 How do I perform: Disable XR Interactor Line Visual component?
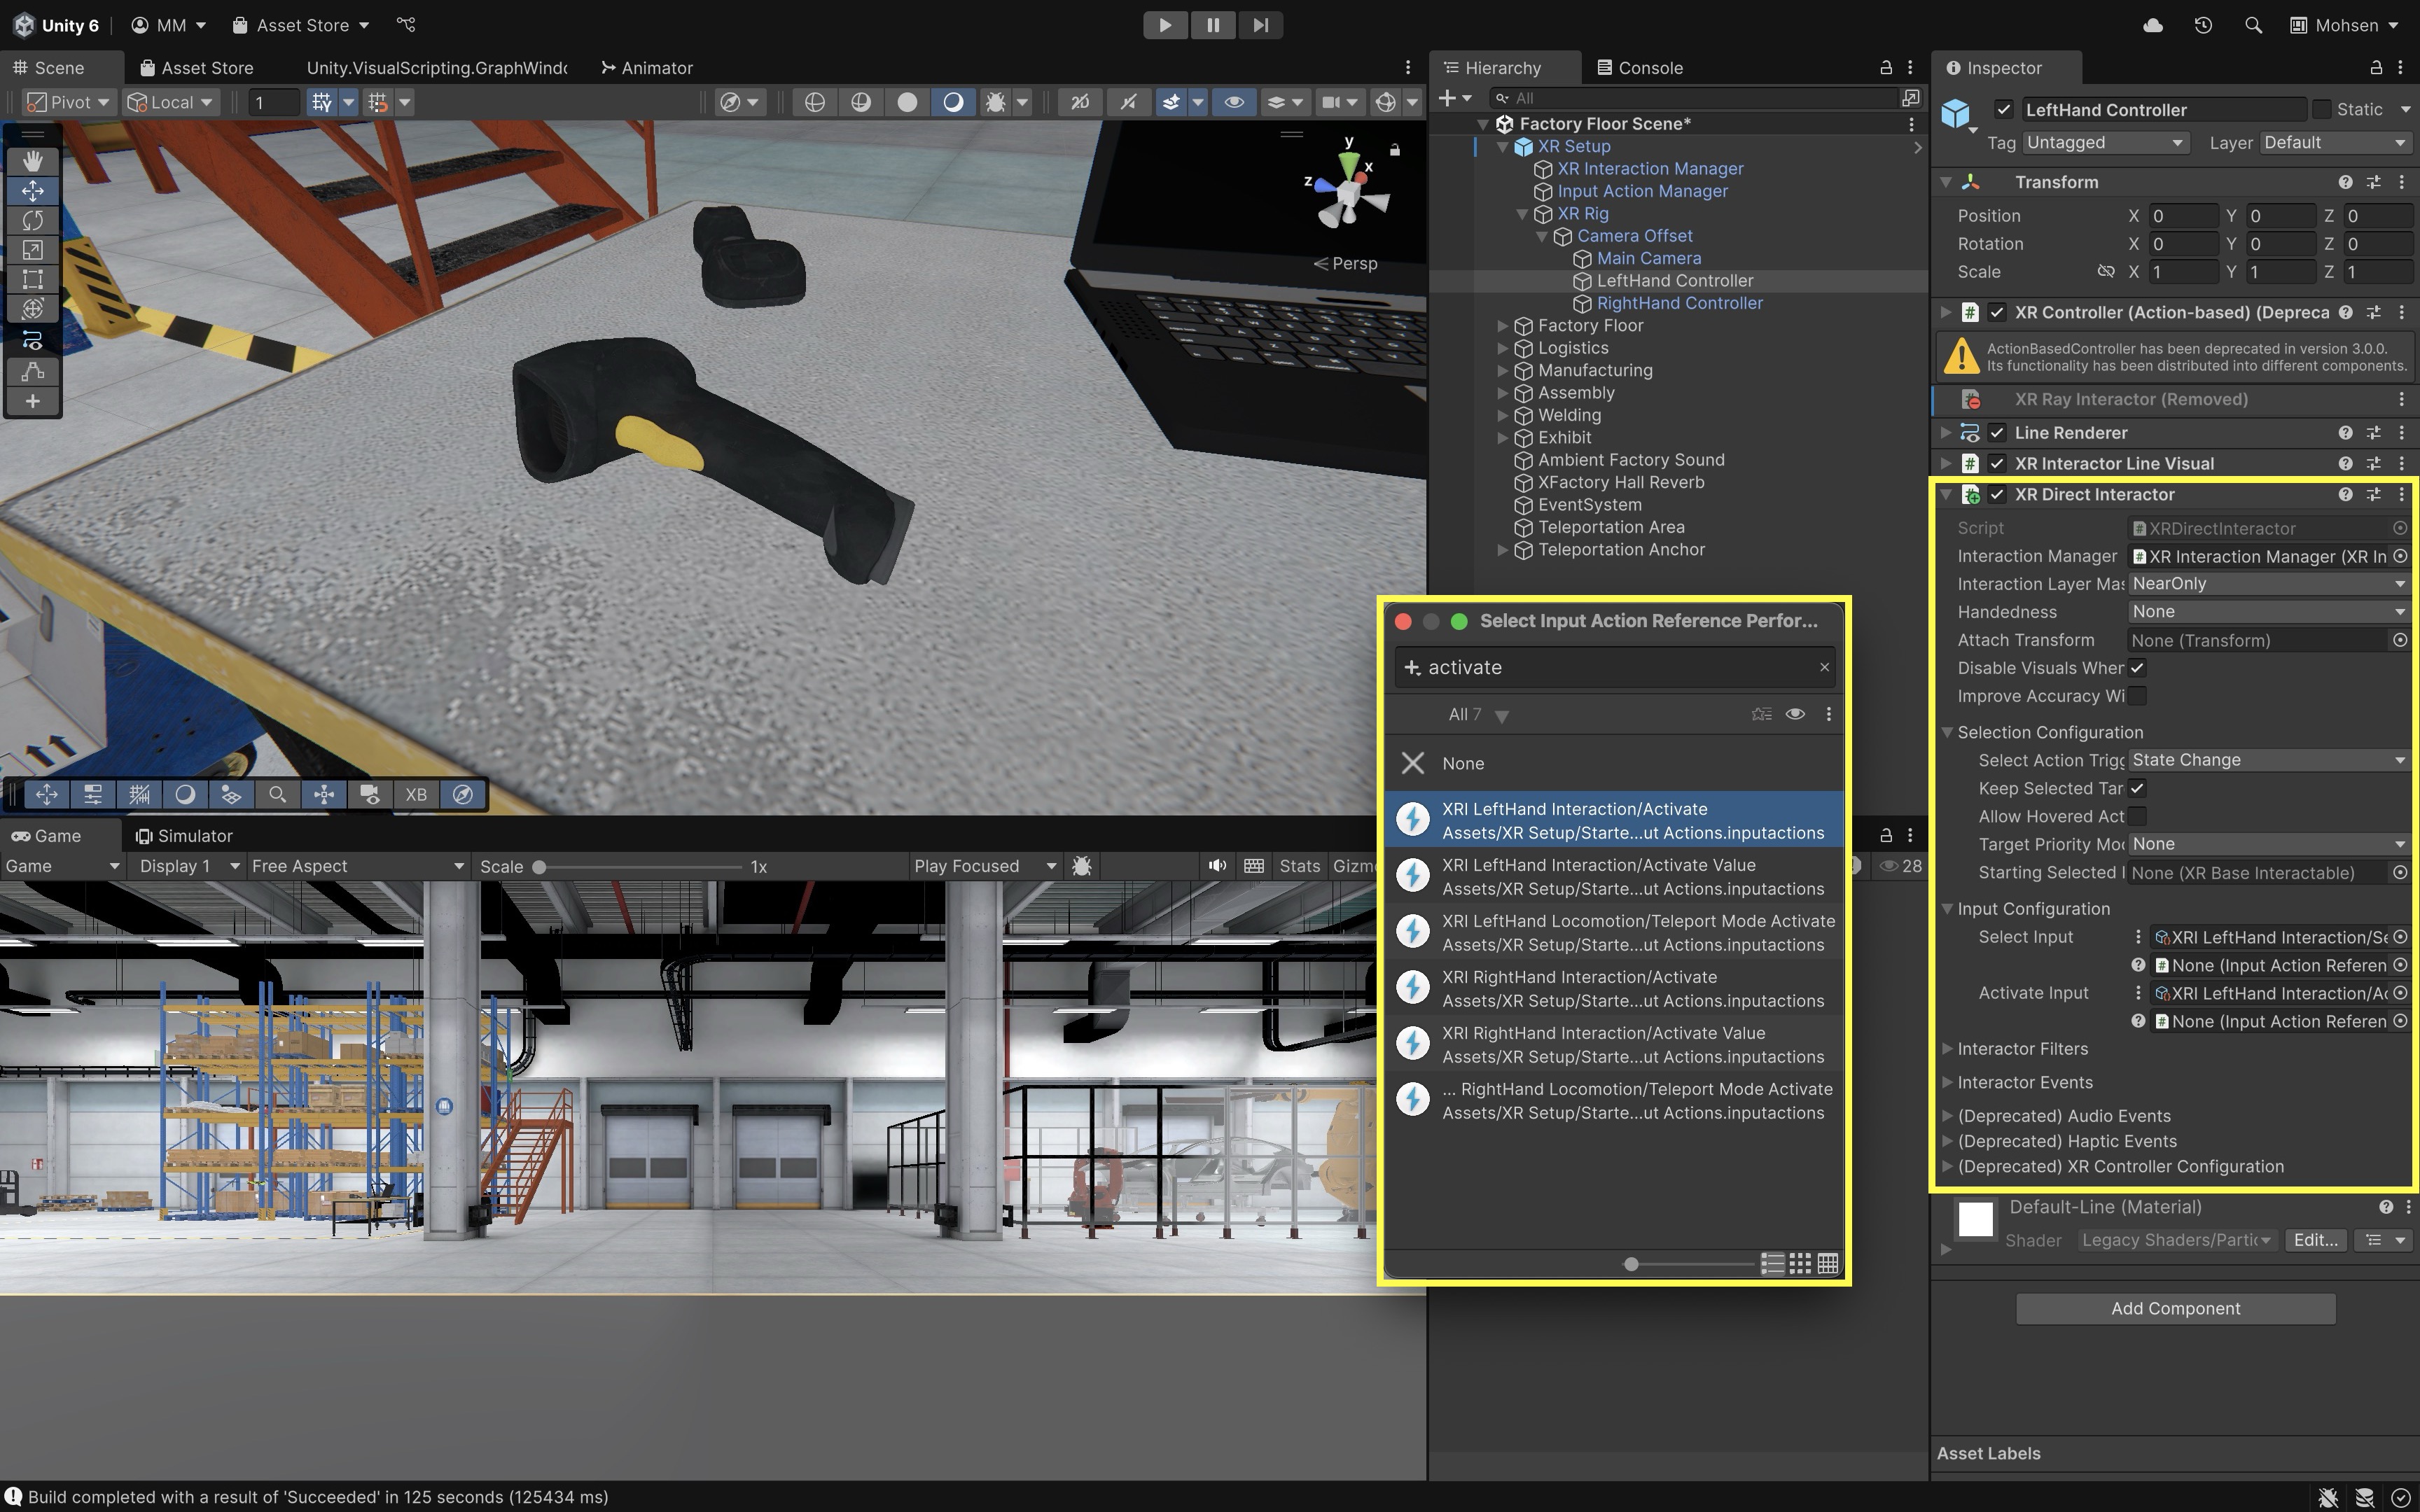[1997, 464]
